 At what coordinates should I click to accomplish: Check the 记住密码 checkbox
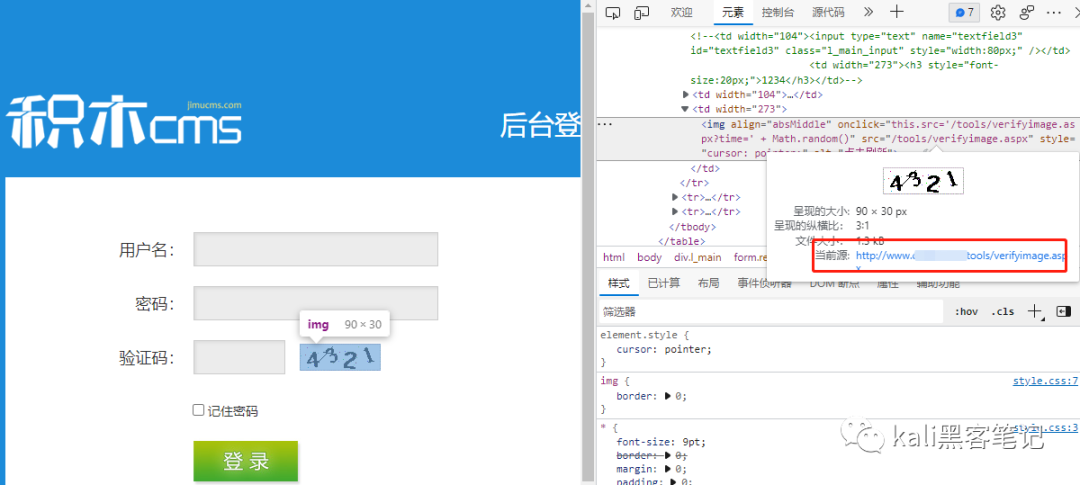pyautogui.click(x=198, y=411)
